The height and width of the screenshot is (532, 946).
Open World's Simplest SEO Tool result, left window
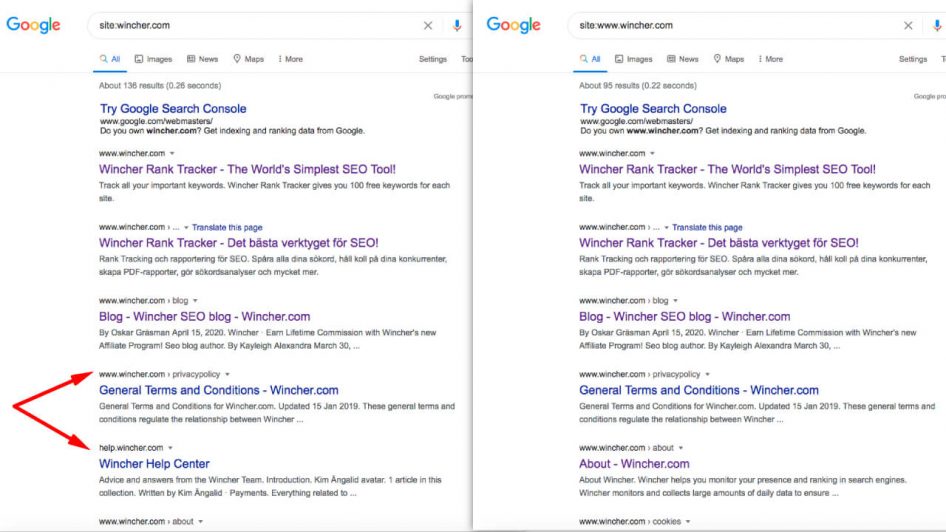click(x=247, y=169)
